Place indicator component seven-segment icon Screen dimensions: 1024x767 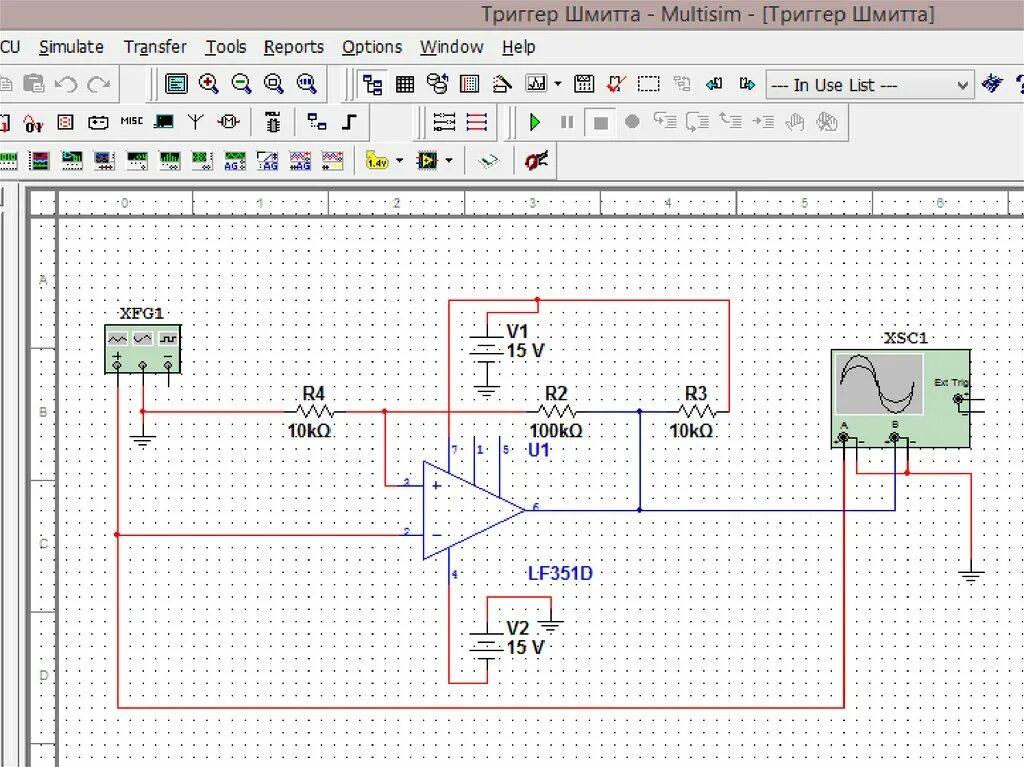65,122
